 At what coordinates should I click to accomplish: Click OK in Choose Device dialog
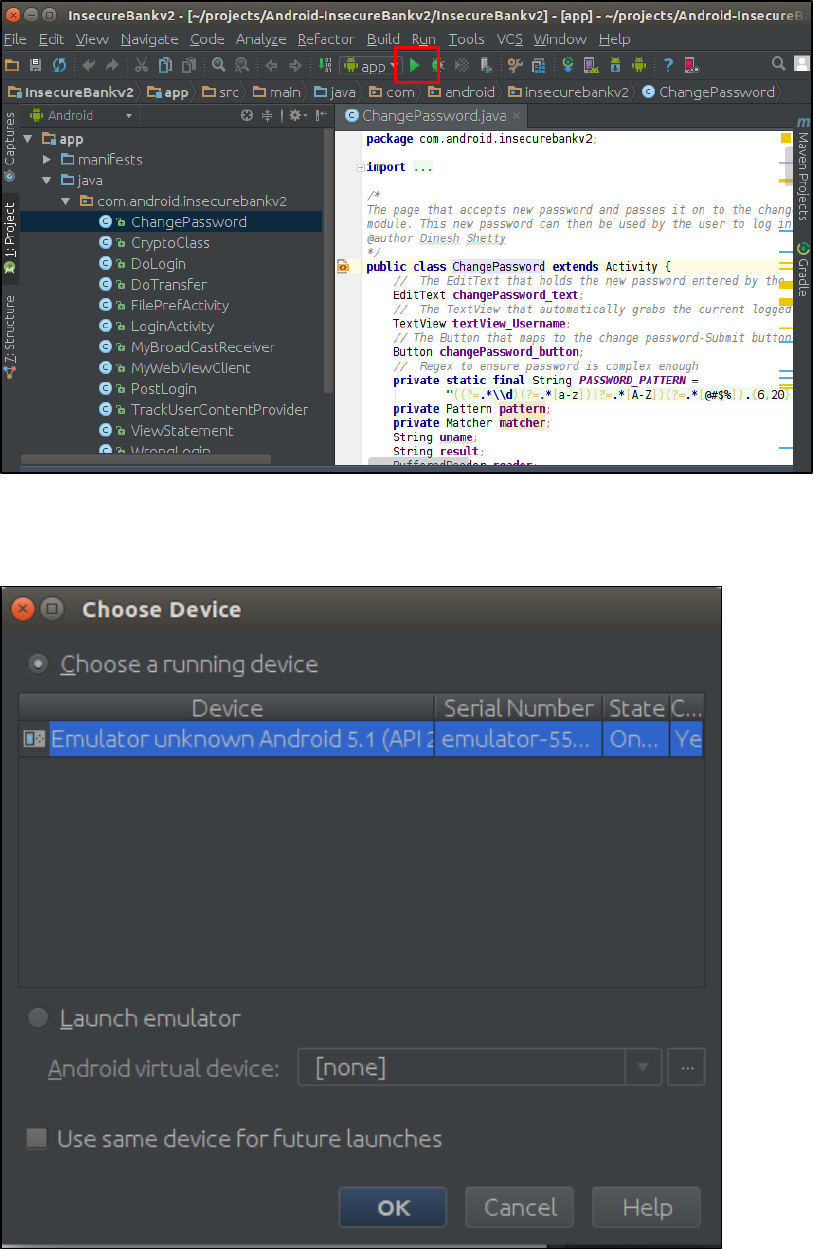[394, 1207]
